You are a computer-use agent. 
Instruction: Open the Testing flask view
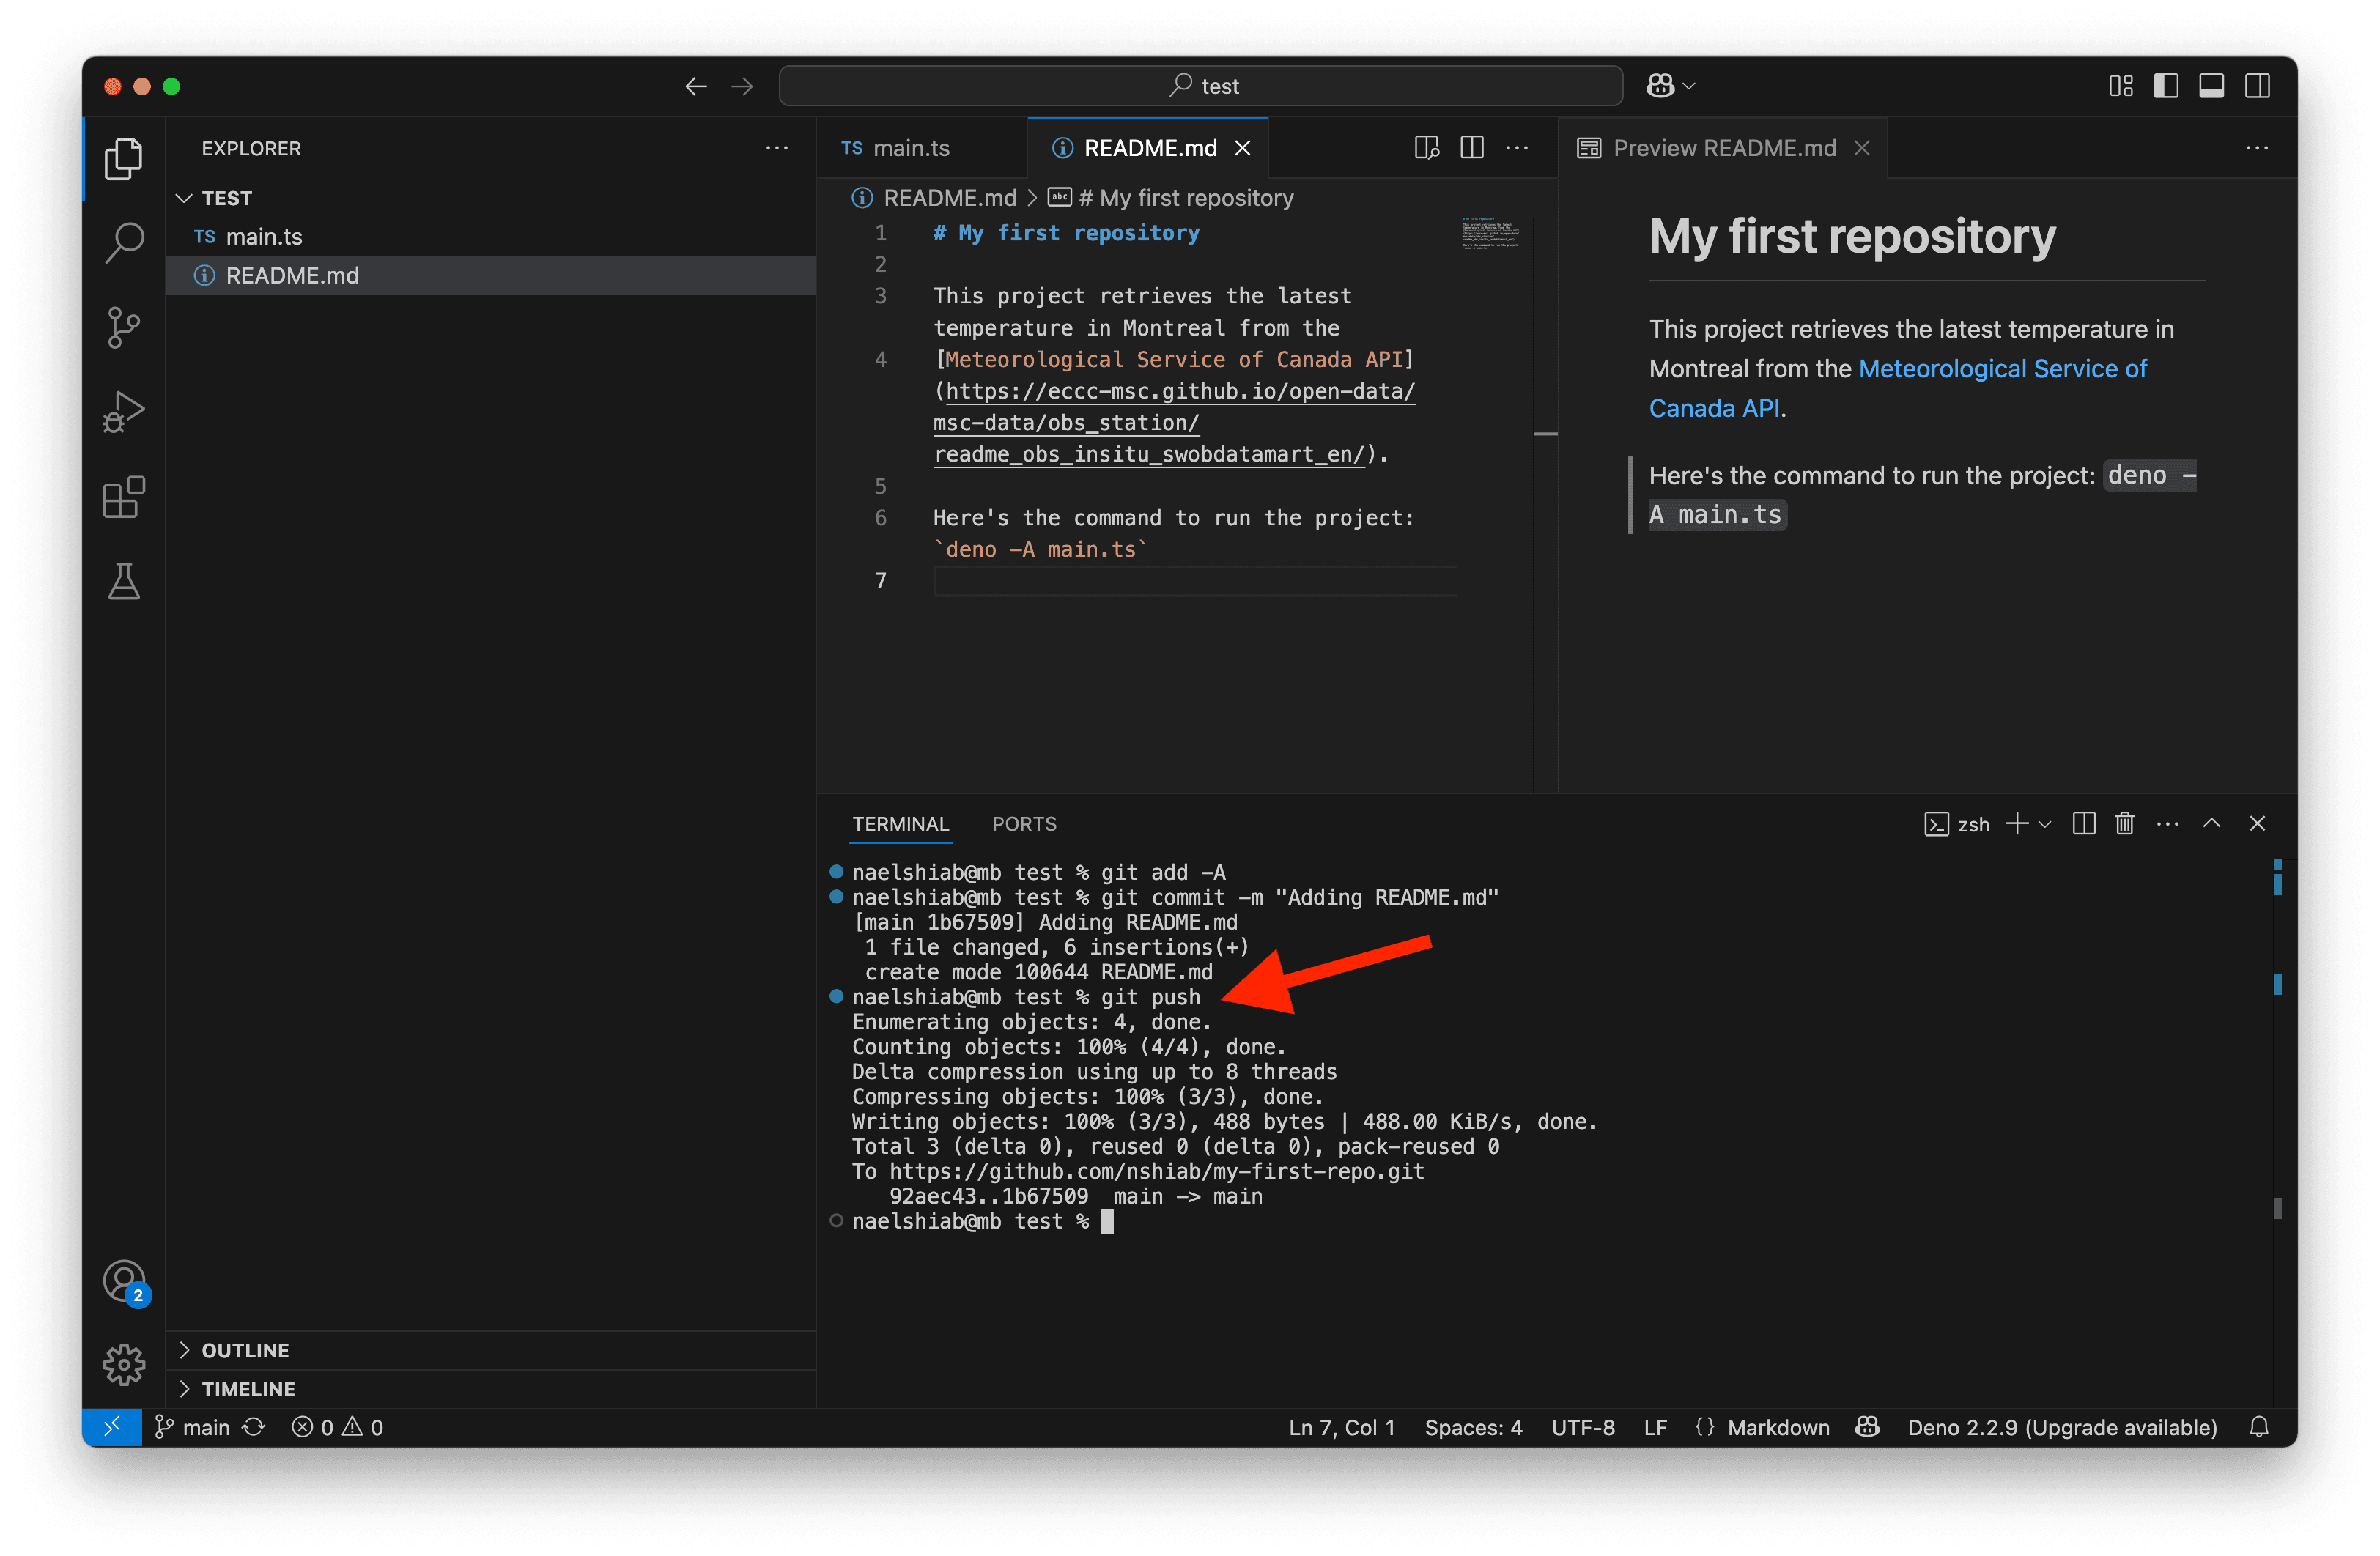124,581
